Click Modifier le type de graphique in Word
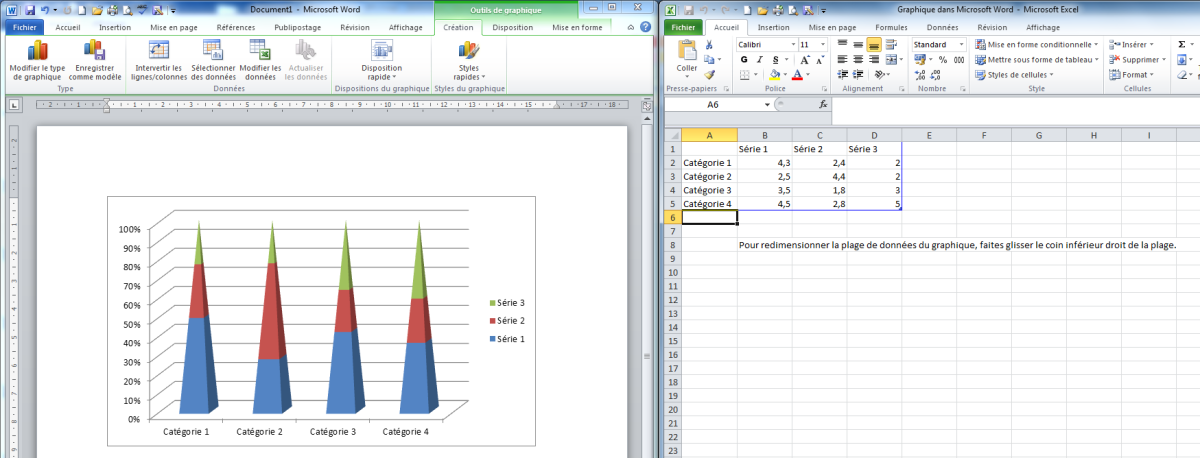This screenshot has width=1200, height=458. point(37,61)
